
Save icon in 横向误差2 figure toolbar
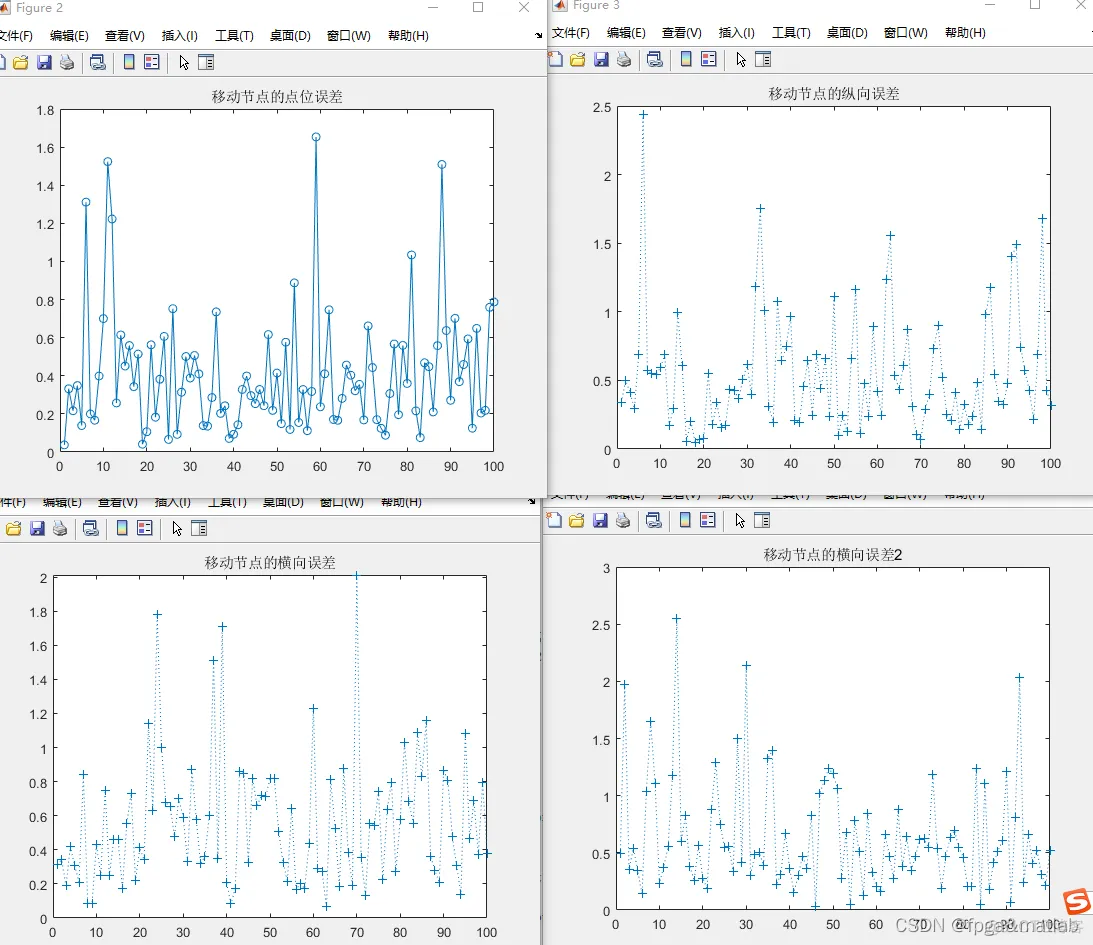(599, 521)
